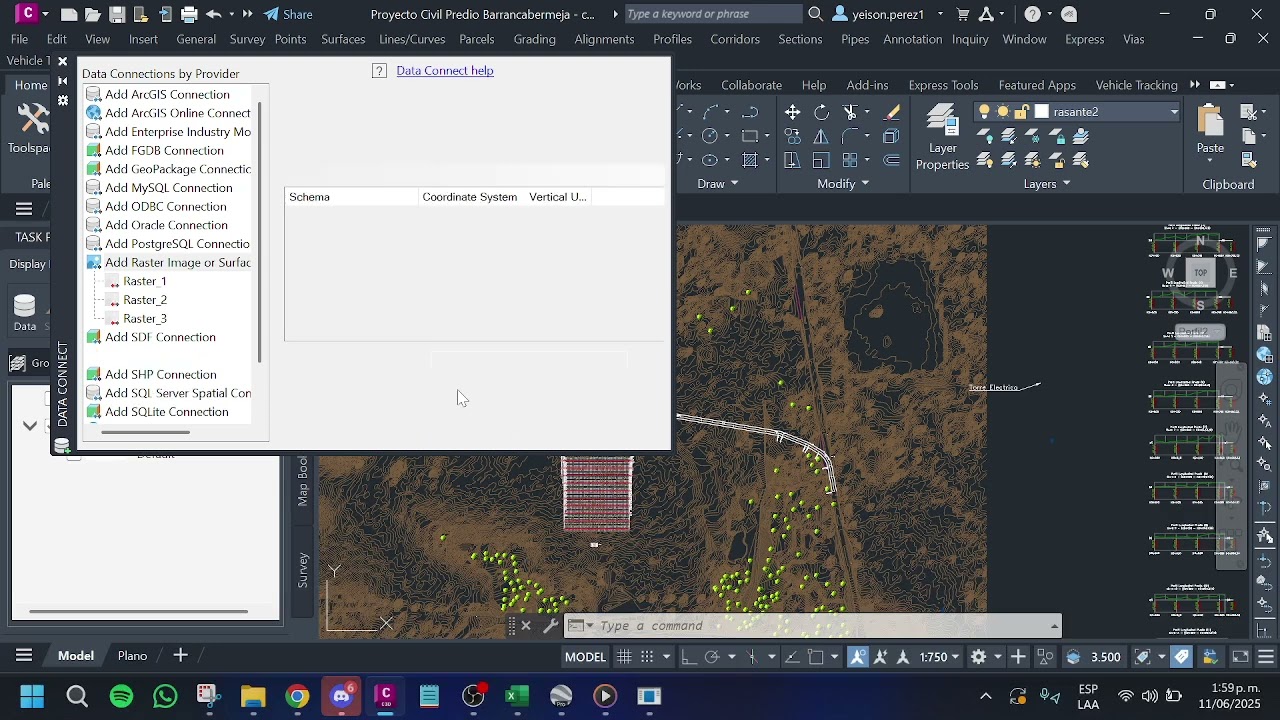Open Spotify from the Windows taskbar
Viewport: 1280px width, 720px height.
(121, 696)
